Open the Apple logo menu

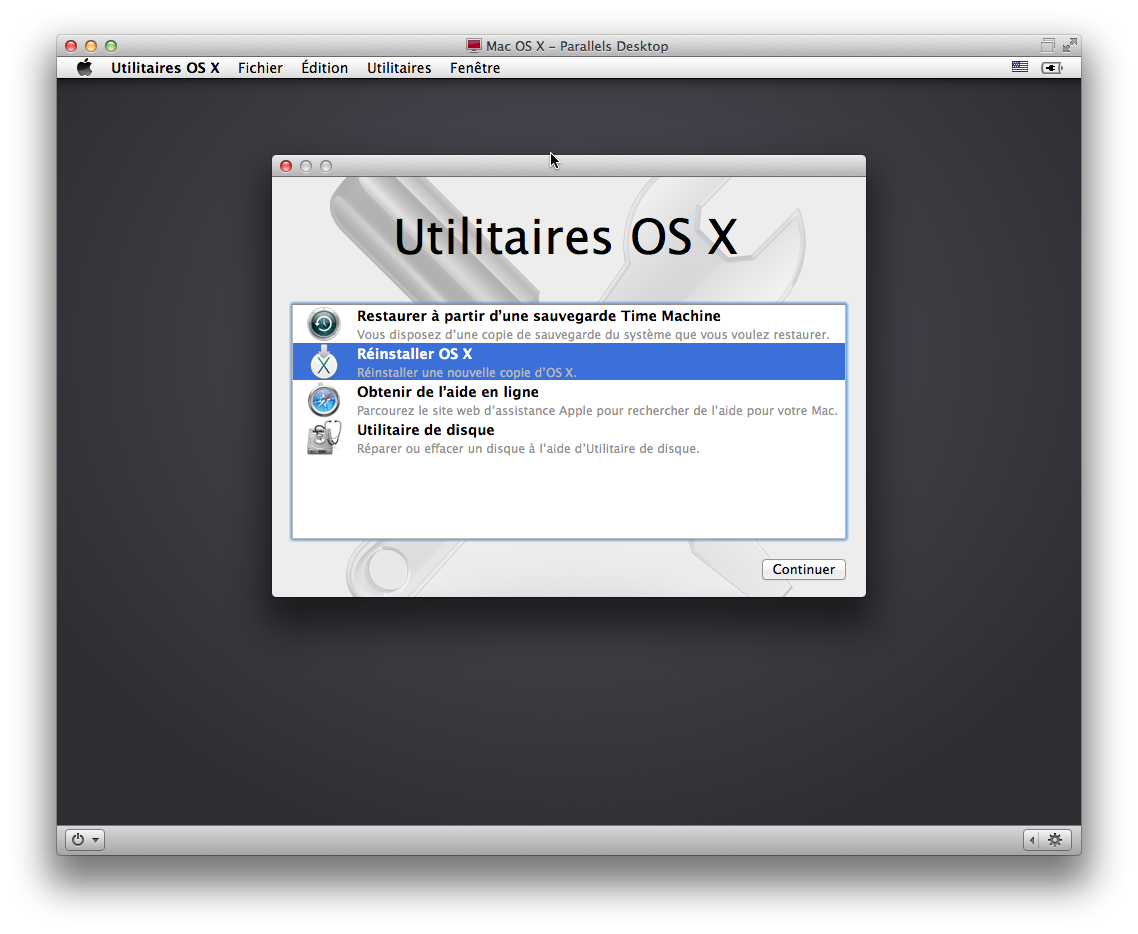coord(85,68)
